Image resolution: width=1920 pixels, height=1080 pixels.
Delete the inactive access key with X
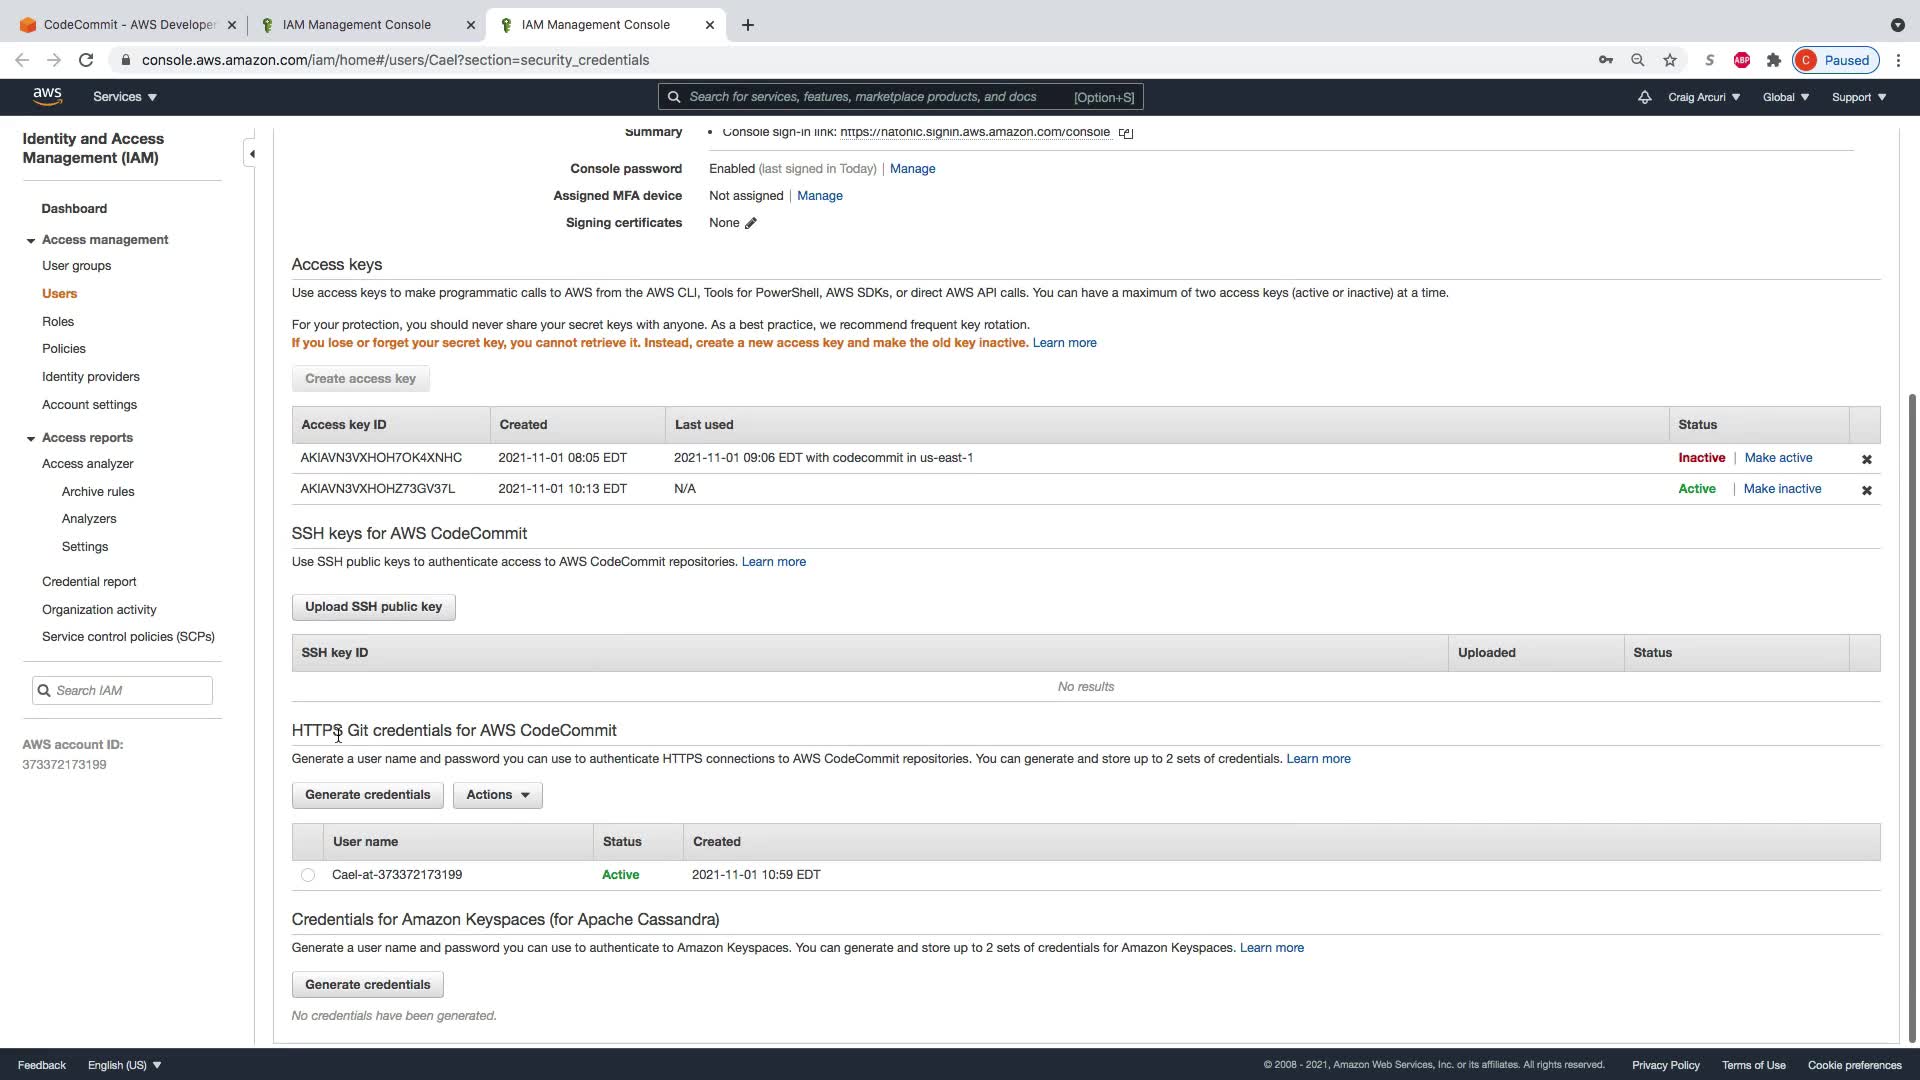pyautogui.click(x=1866, y=459)
